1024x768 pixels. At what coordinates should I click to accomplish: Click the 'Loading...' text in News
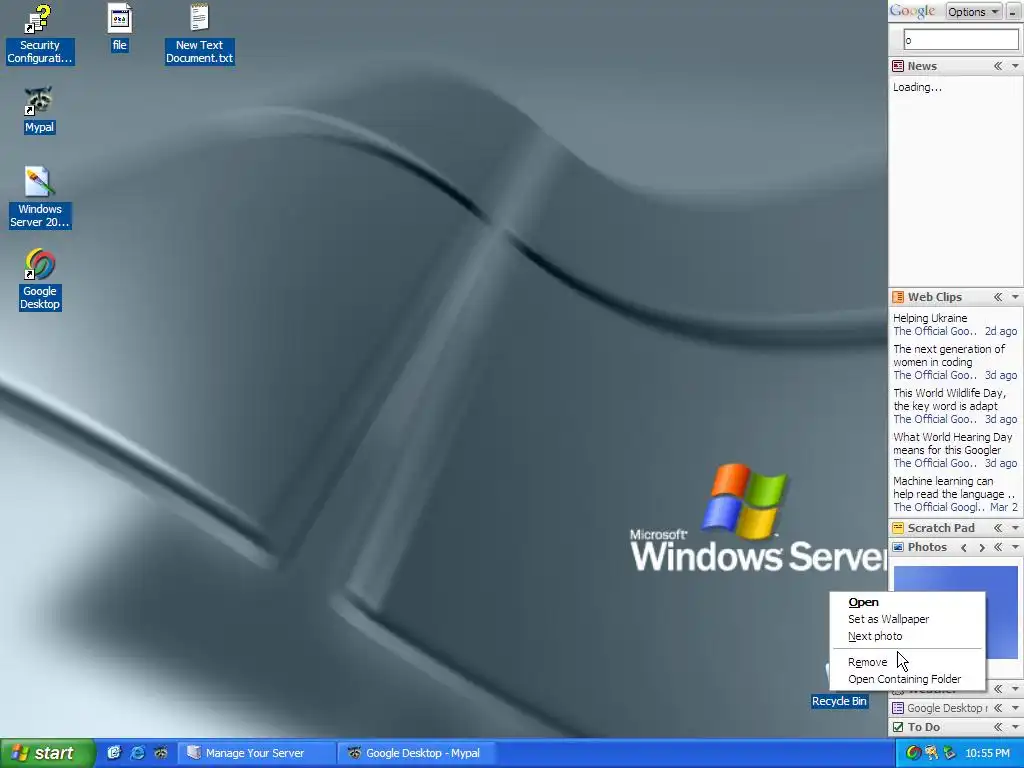(x=917, y=88)
